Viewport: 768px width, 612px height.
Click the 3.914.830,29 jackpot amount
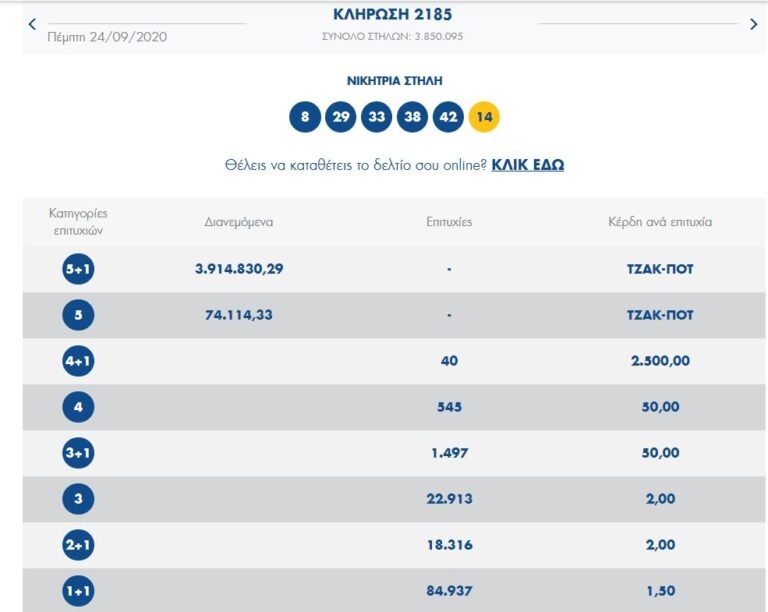click(x=239, y=269)
